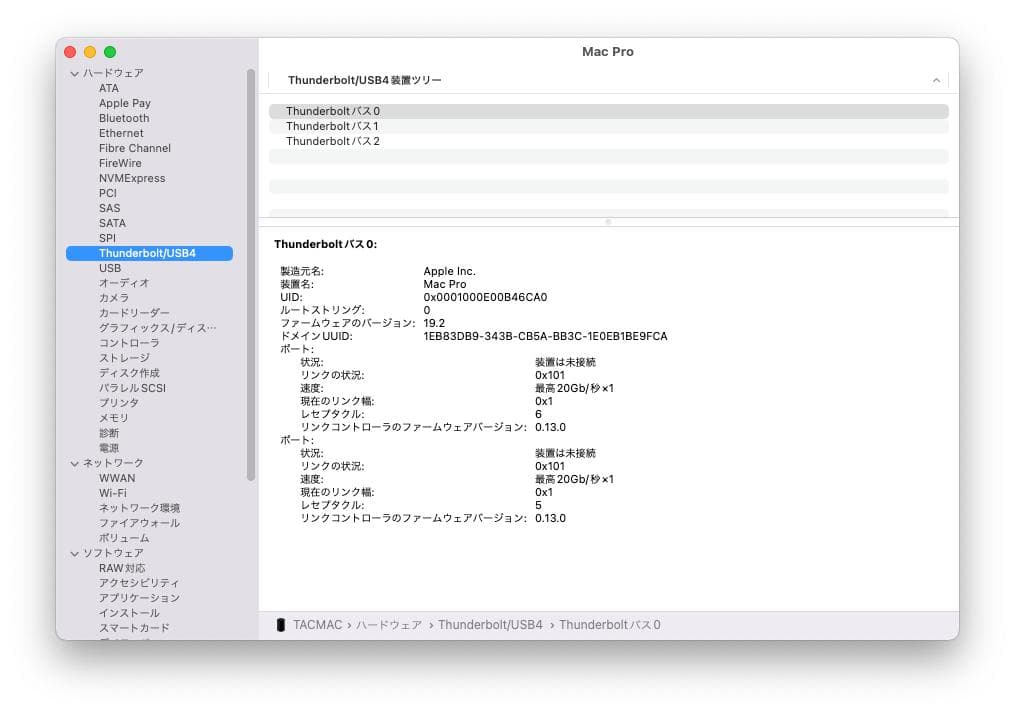Collapse the Thunderbolt/USB4装置ツリー panel
The width and height of the screenshot is (1015, 714).
936,80
